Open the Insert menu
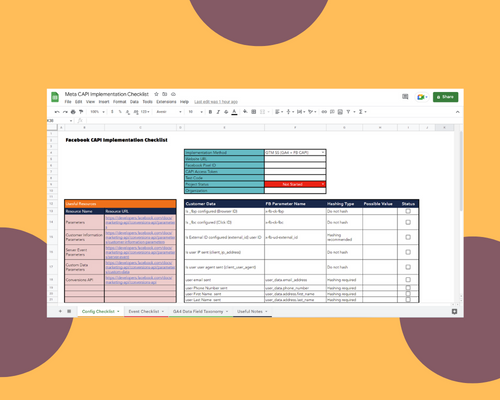Viewport: 500px width, 400px height. coord(104,102)
